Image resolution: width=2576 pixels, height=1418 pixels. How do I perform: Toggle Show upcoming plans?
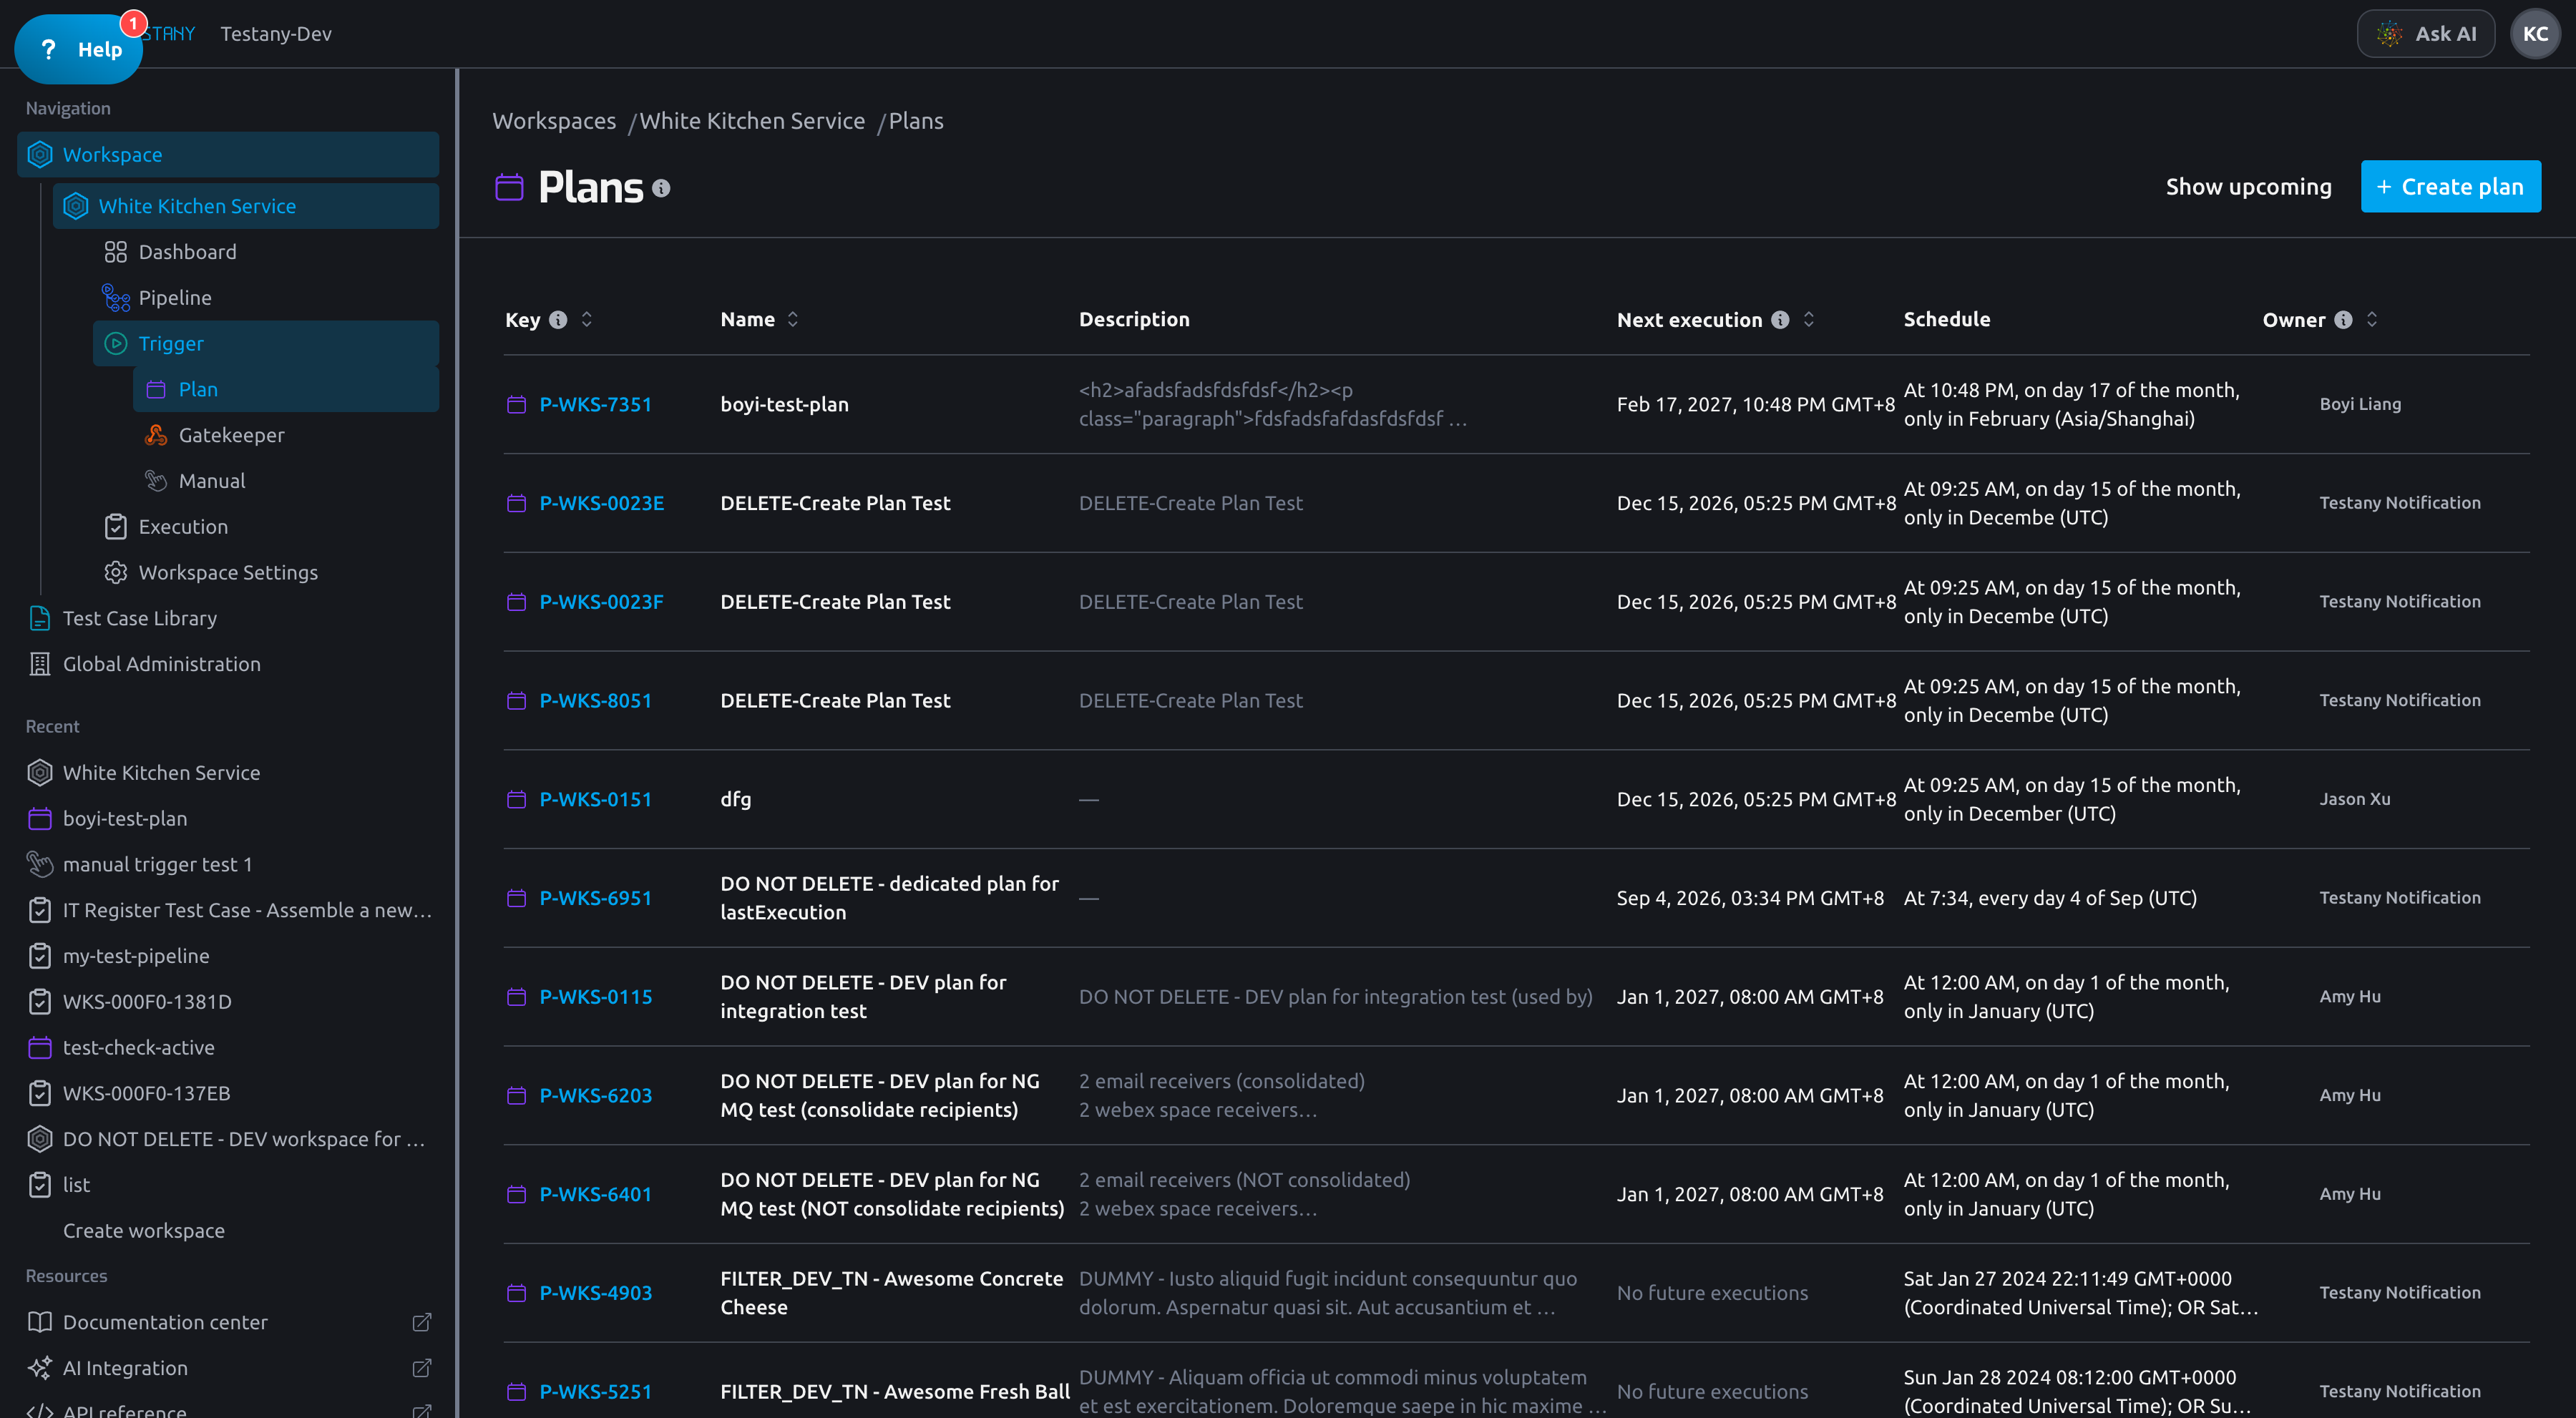pyautogui.click(x=2248, y=187)
